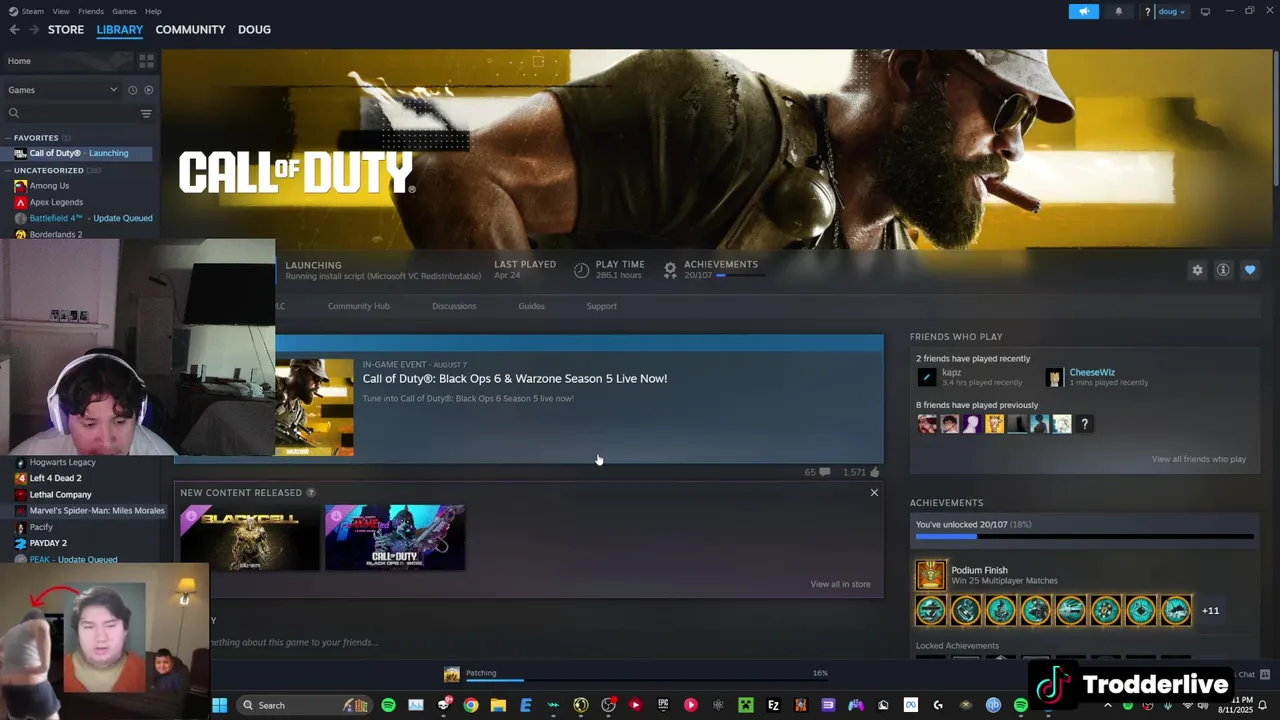Select Left 4 Dead 2 in the library
Viewport: 1280px width, 720px height.
click(x=55, y=478)
